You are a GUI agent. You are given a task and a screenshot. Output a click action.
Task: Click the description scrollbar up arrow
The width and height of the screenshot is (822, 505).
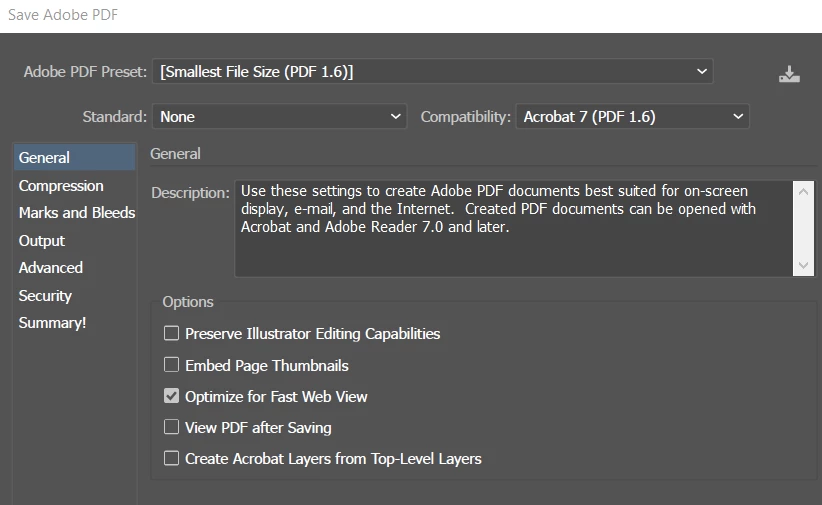[x=803, y=192]
